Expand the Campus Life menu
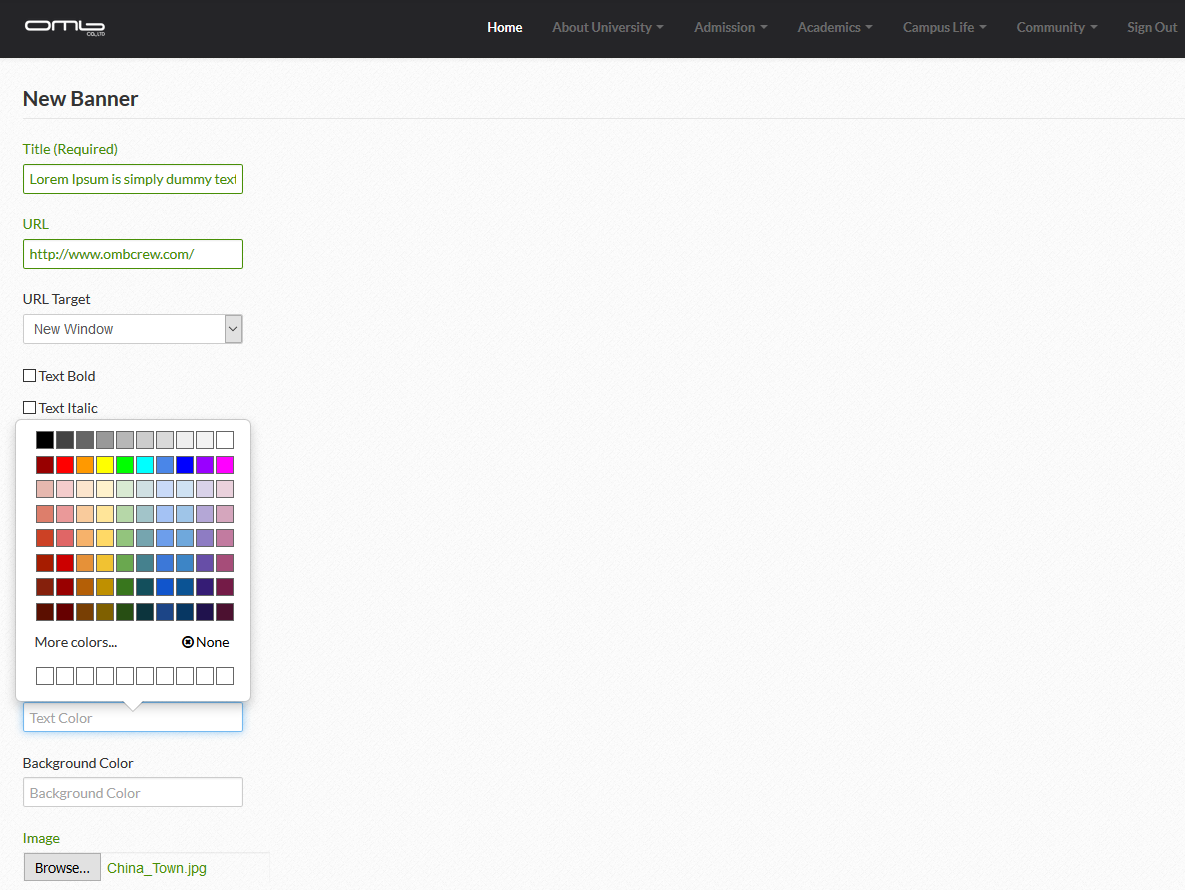 944,27
